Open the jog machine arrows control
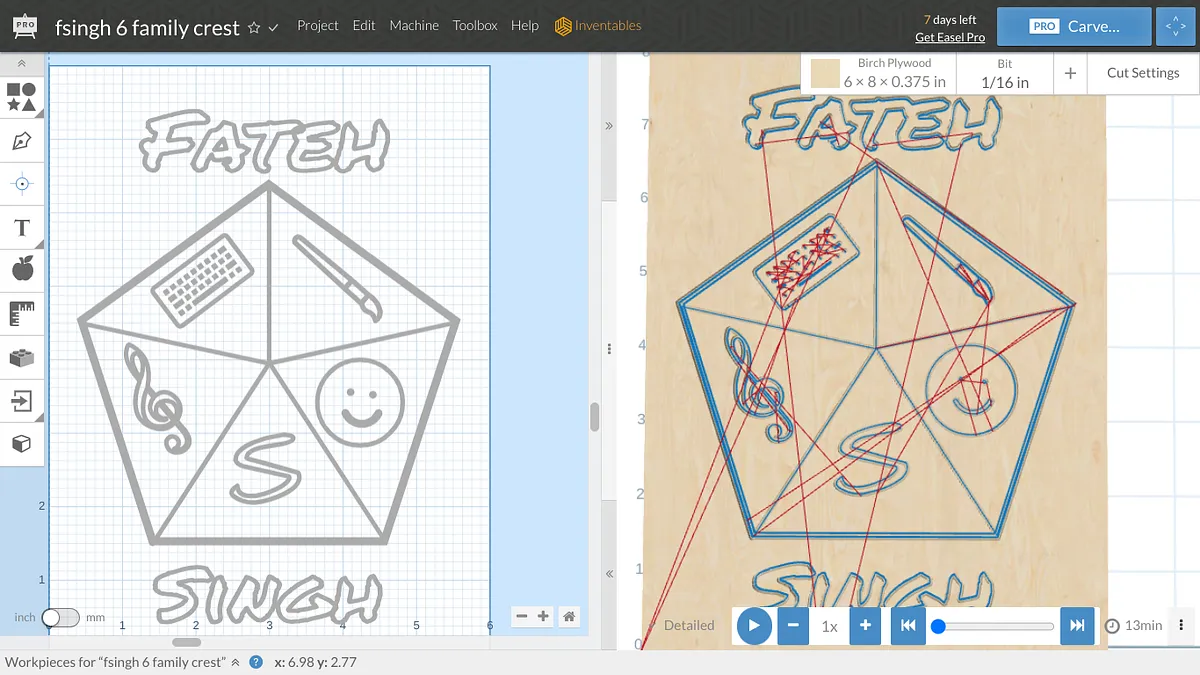 click(1174, 27)
